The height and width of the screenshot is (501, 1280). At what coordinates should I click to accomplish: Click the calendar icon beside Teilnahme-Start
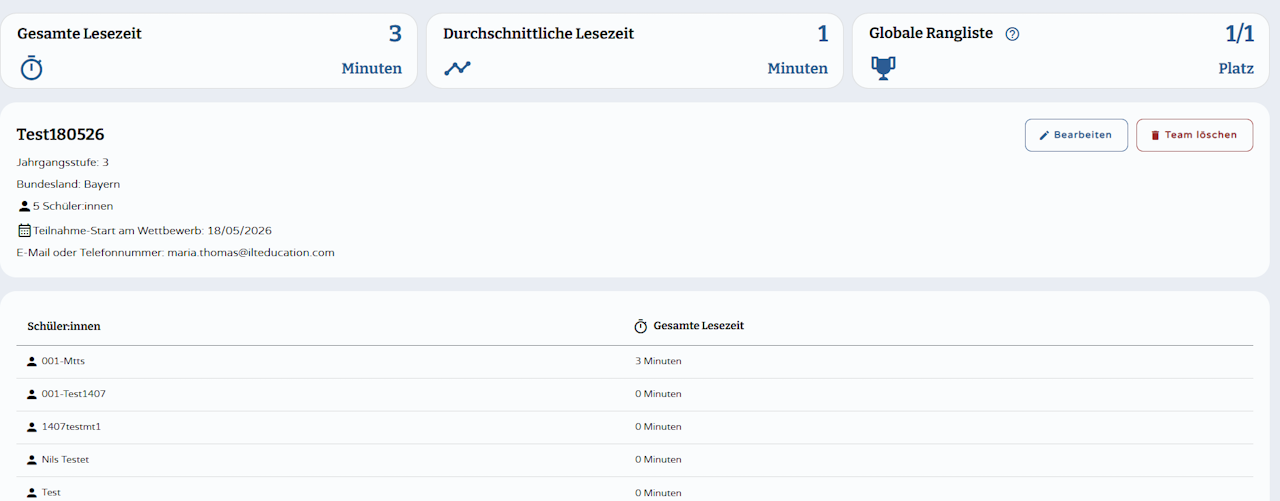pyautogui.click(x=24, y=230)
